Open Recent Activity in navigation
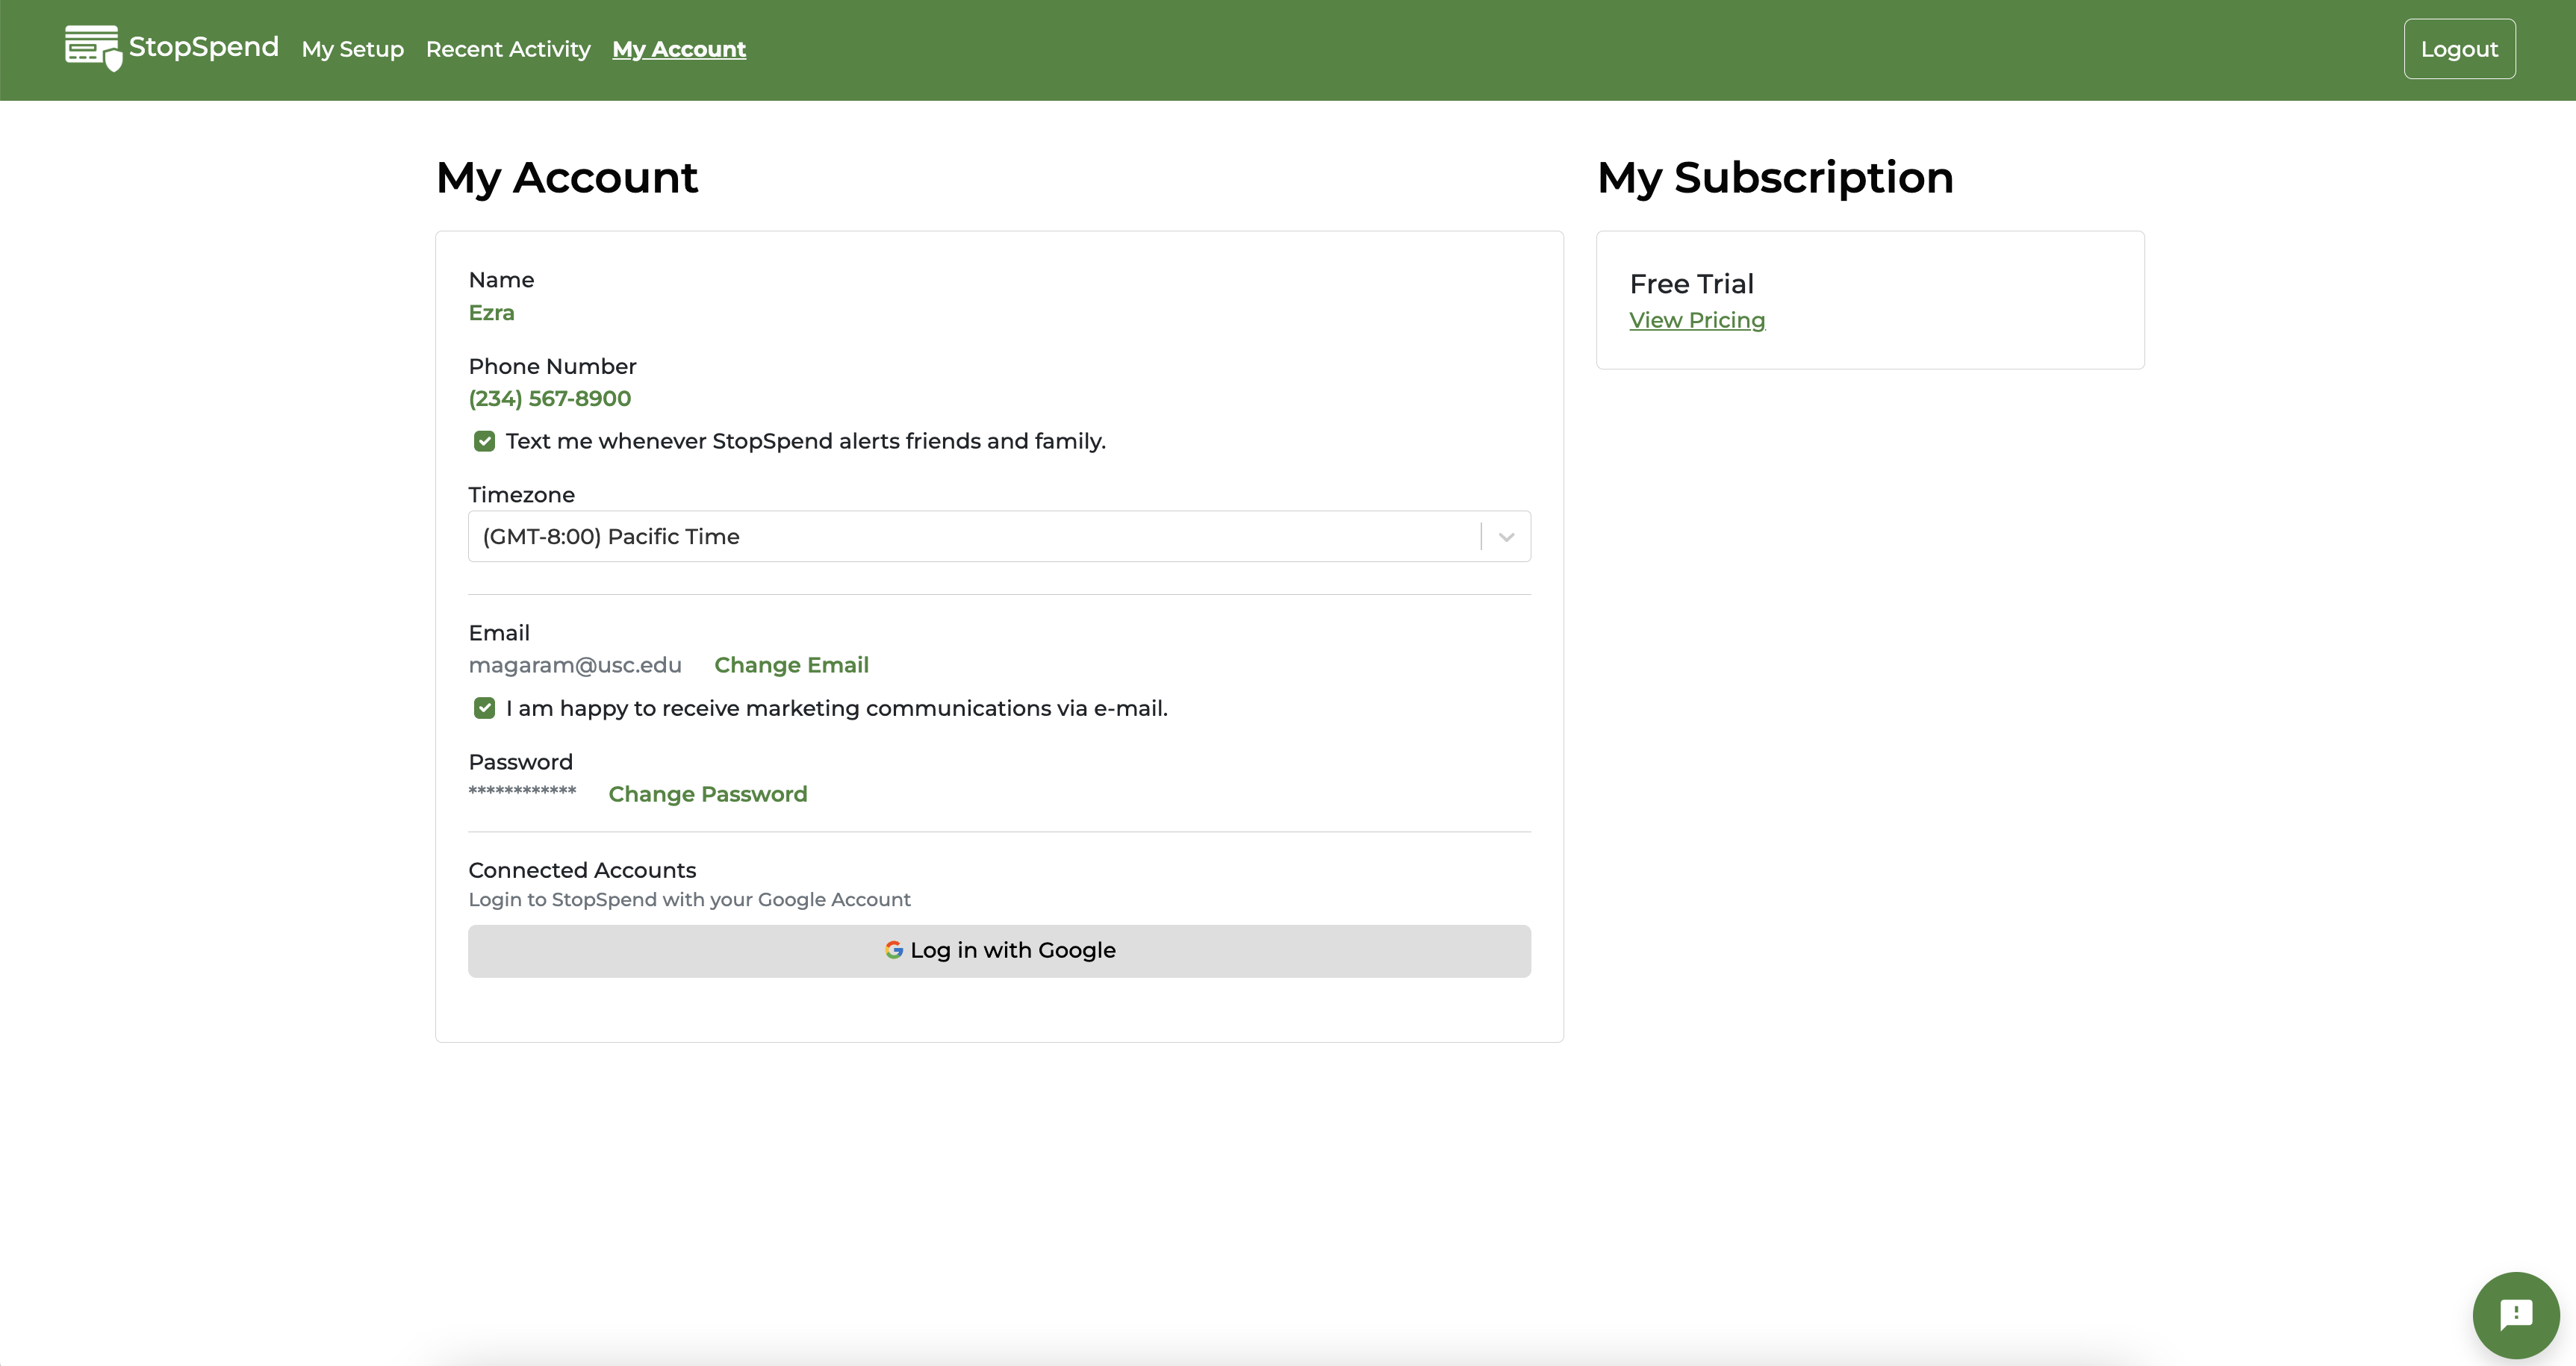The width and height of the screenshot is (2576, 1366). 508,49
